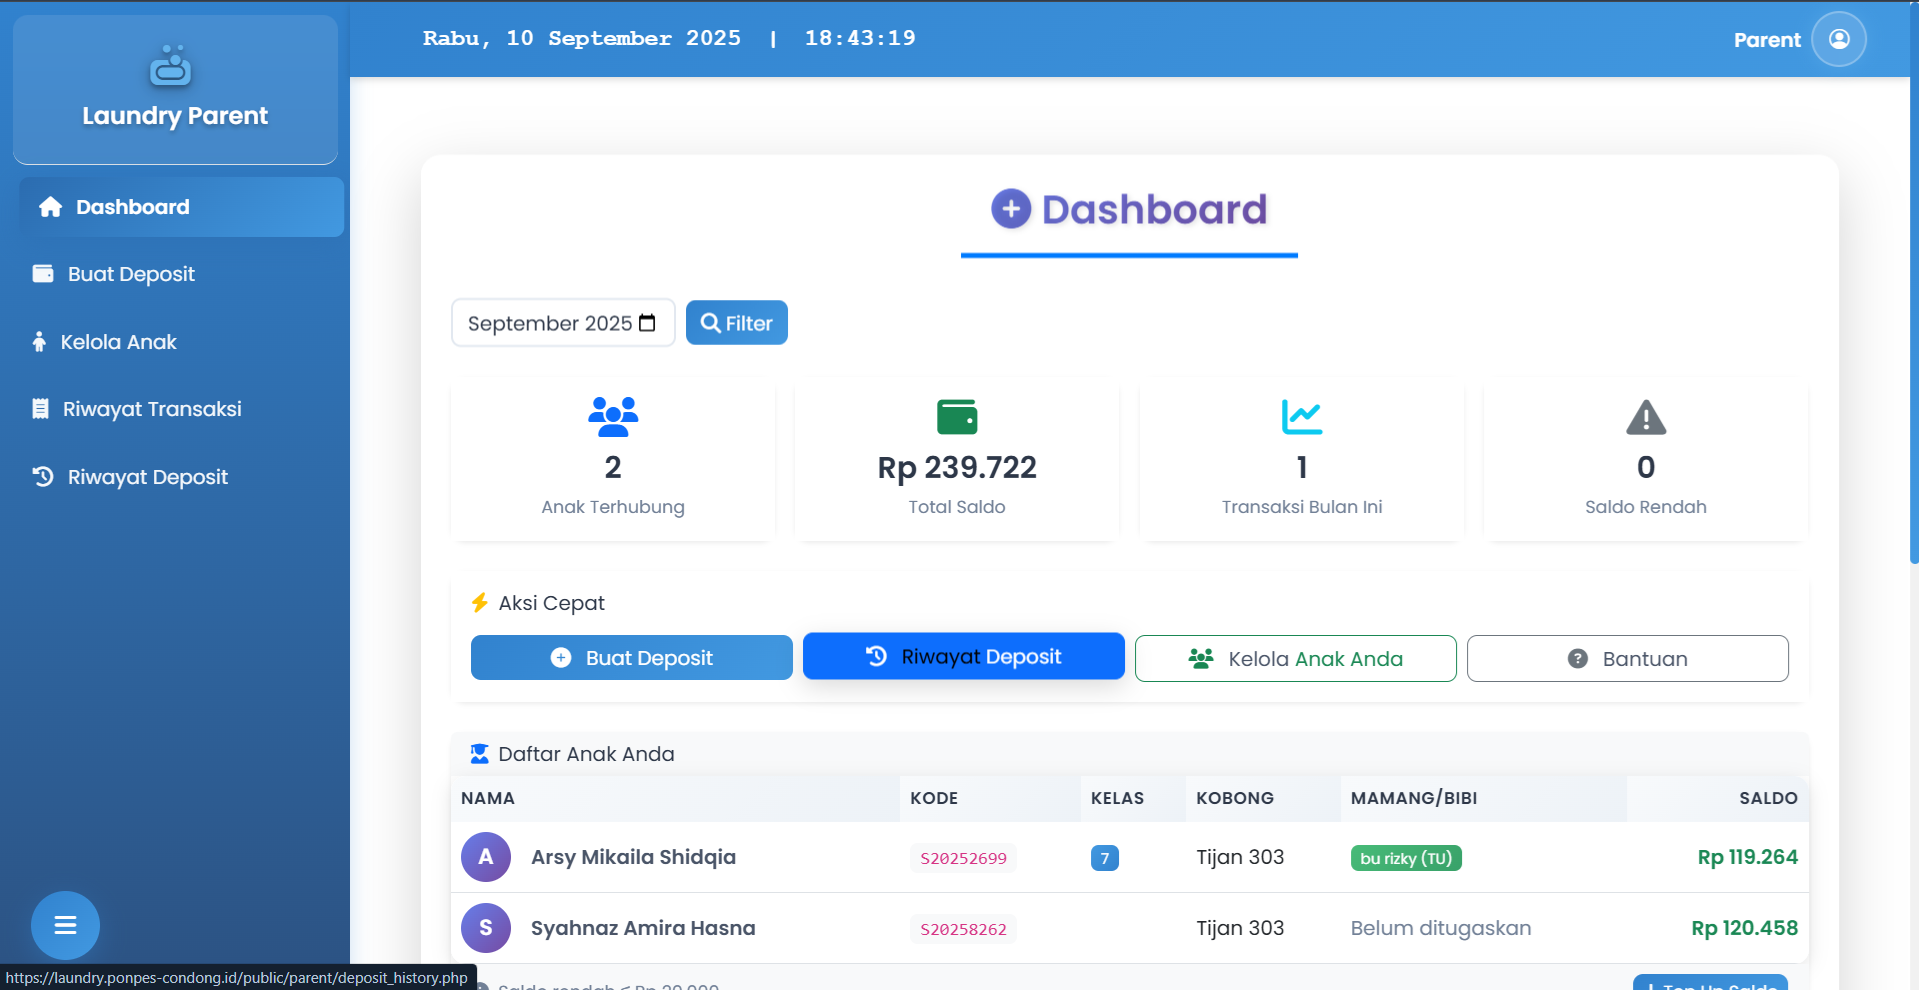Click avatar for Arsy Mikaila Shidqia

(486, 857)
